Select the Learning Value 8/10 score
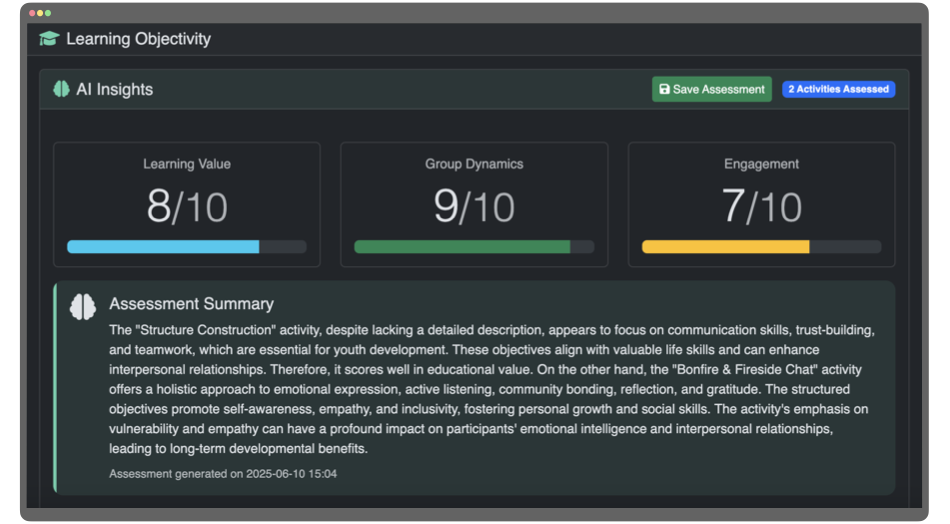950x524 pixels. (187, 206)
